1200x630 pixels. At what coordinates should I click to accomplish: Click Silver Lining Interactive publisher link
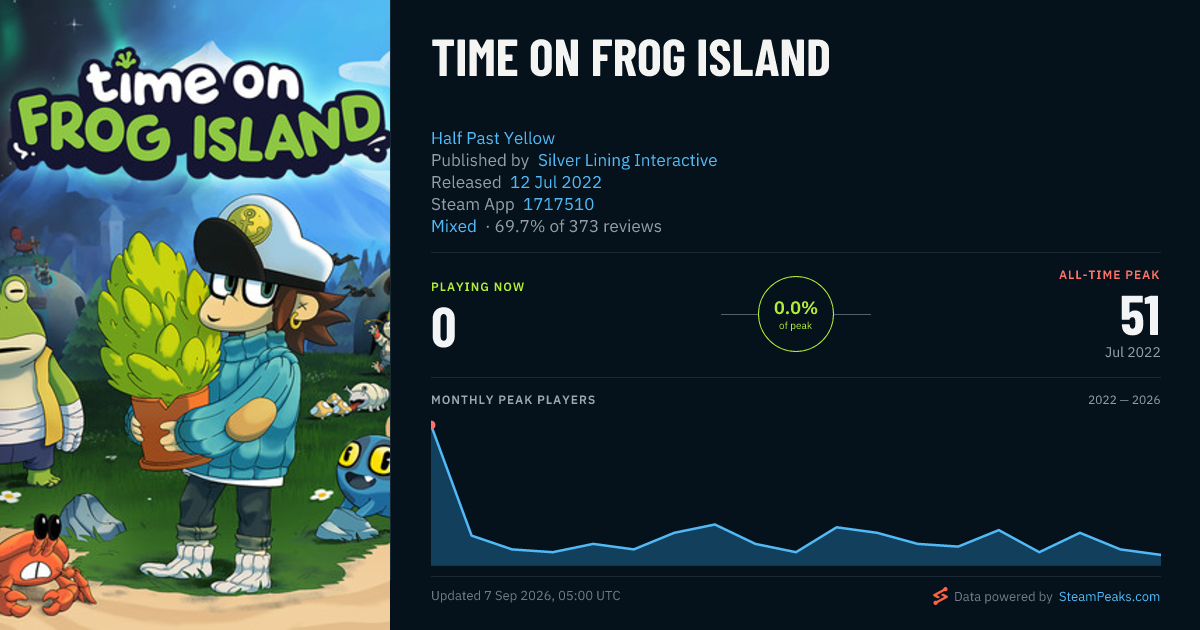(627, 160)
